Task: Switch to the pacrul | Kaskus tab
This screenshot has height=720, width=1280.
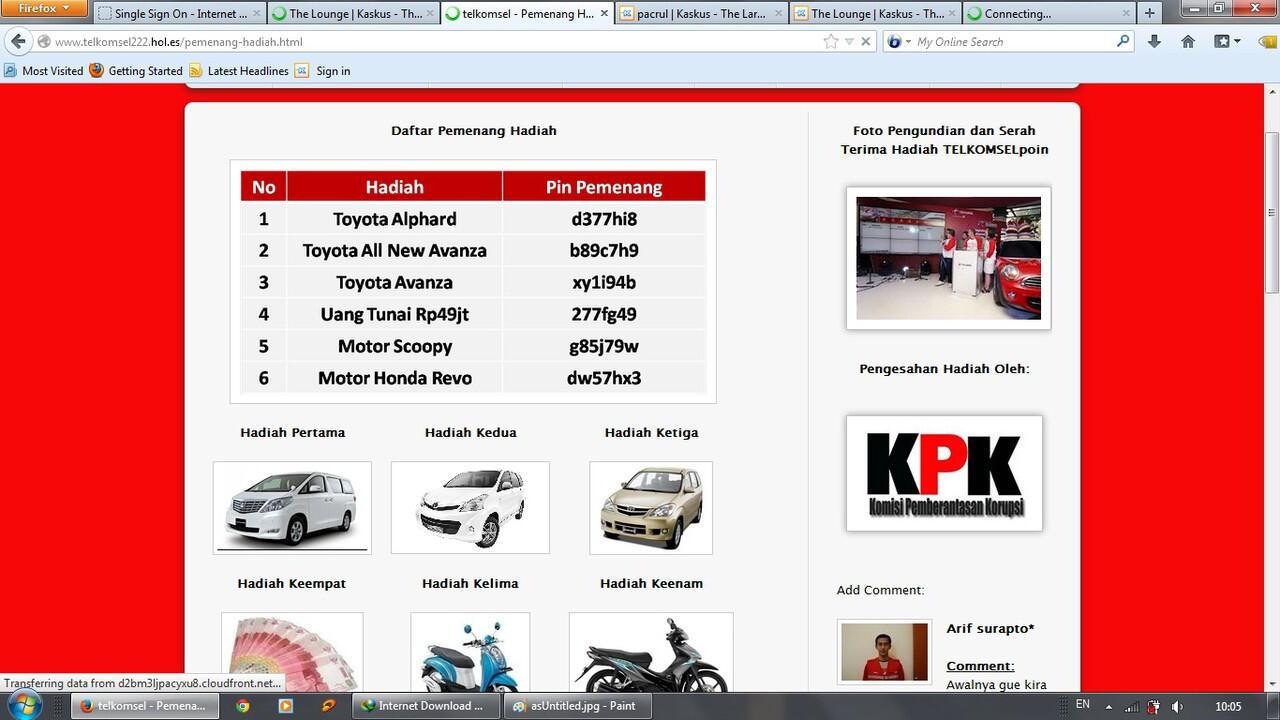Action: (x=701, y=14)
